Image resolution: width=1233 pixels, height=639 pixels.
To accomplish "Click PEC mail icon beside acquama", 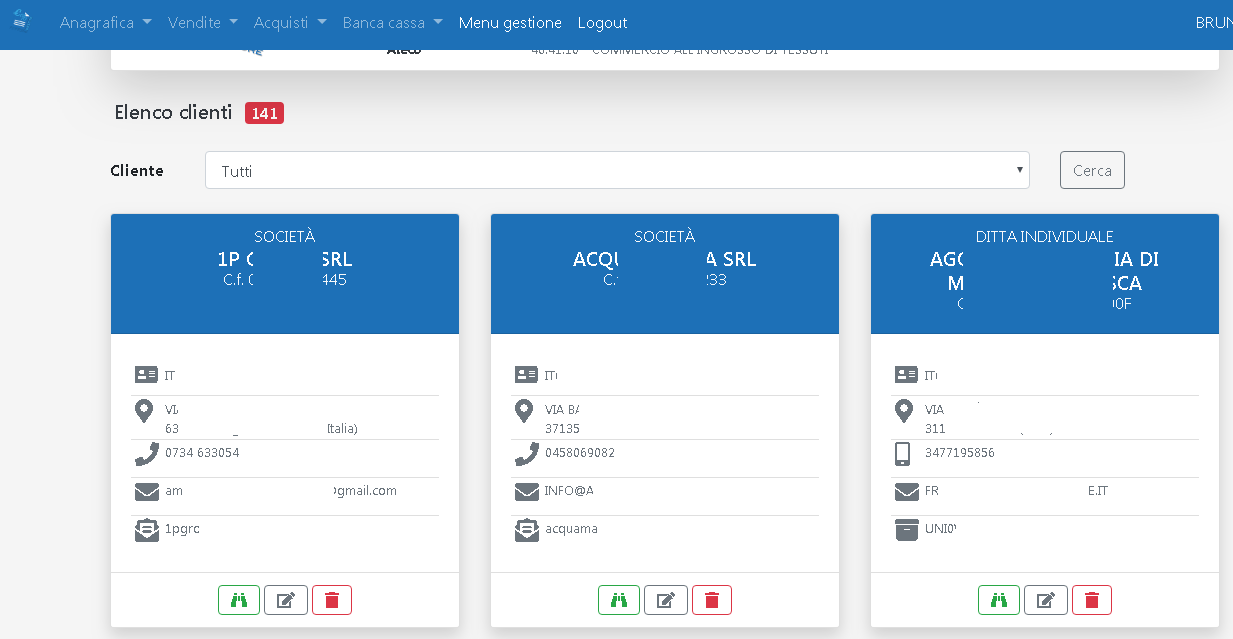I will pyautogui.click(x=526, y=530).
